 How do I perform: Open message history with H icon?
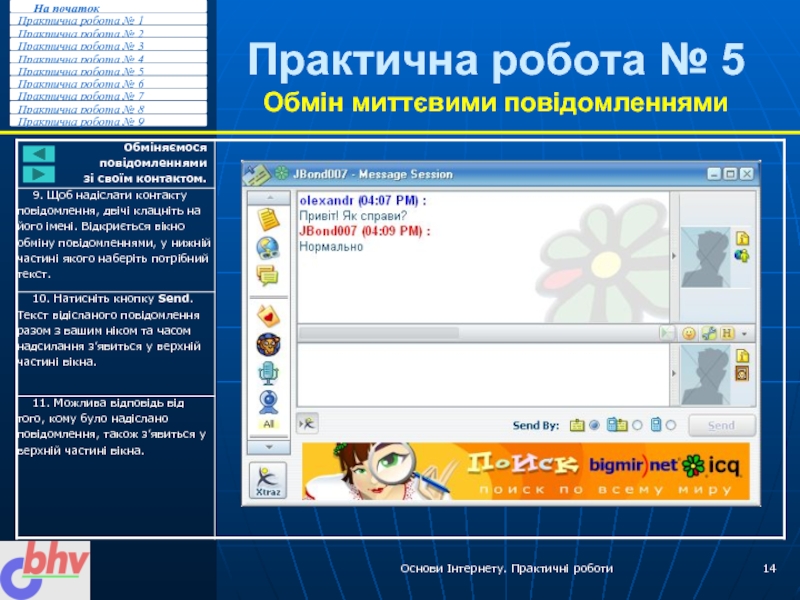[727, 334]
